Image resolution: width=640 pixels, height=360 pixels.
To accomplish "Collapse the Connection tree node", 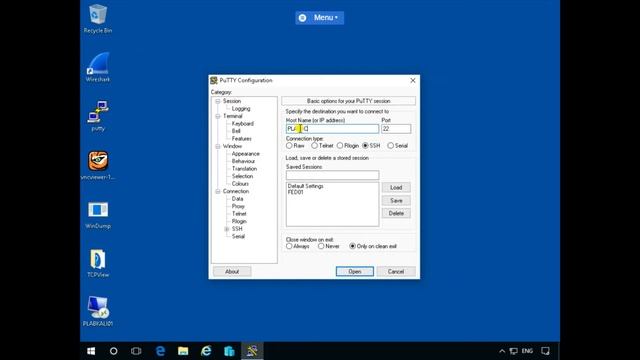I will click(218, 191).
